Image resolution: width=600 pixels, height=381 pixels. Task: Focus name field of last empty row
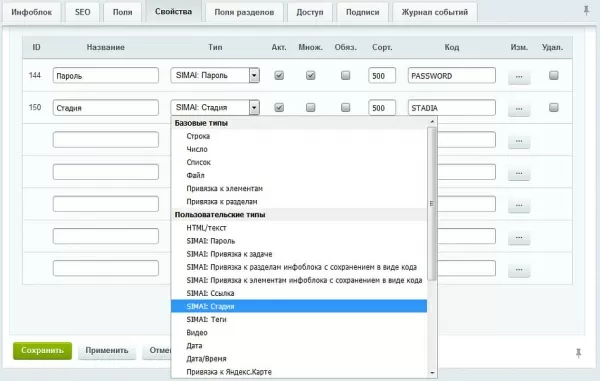point(106,268)
